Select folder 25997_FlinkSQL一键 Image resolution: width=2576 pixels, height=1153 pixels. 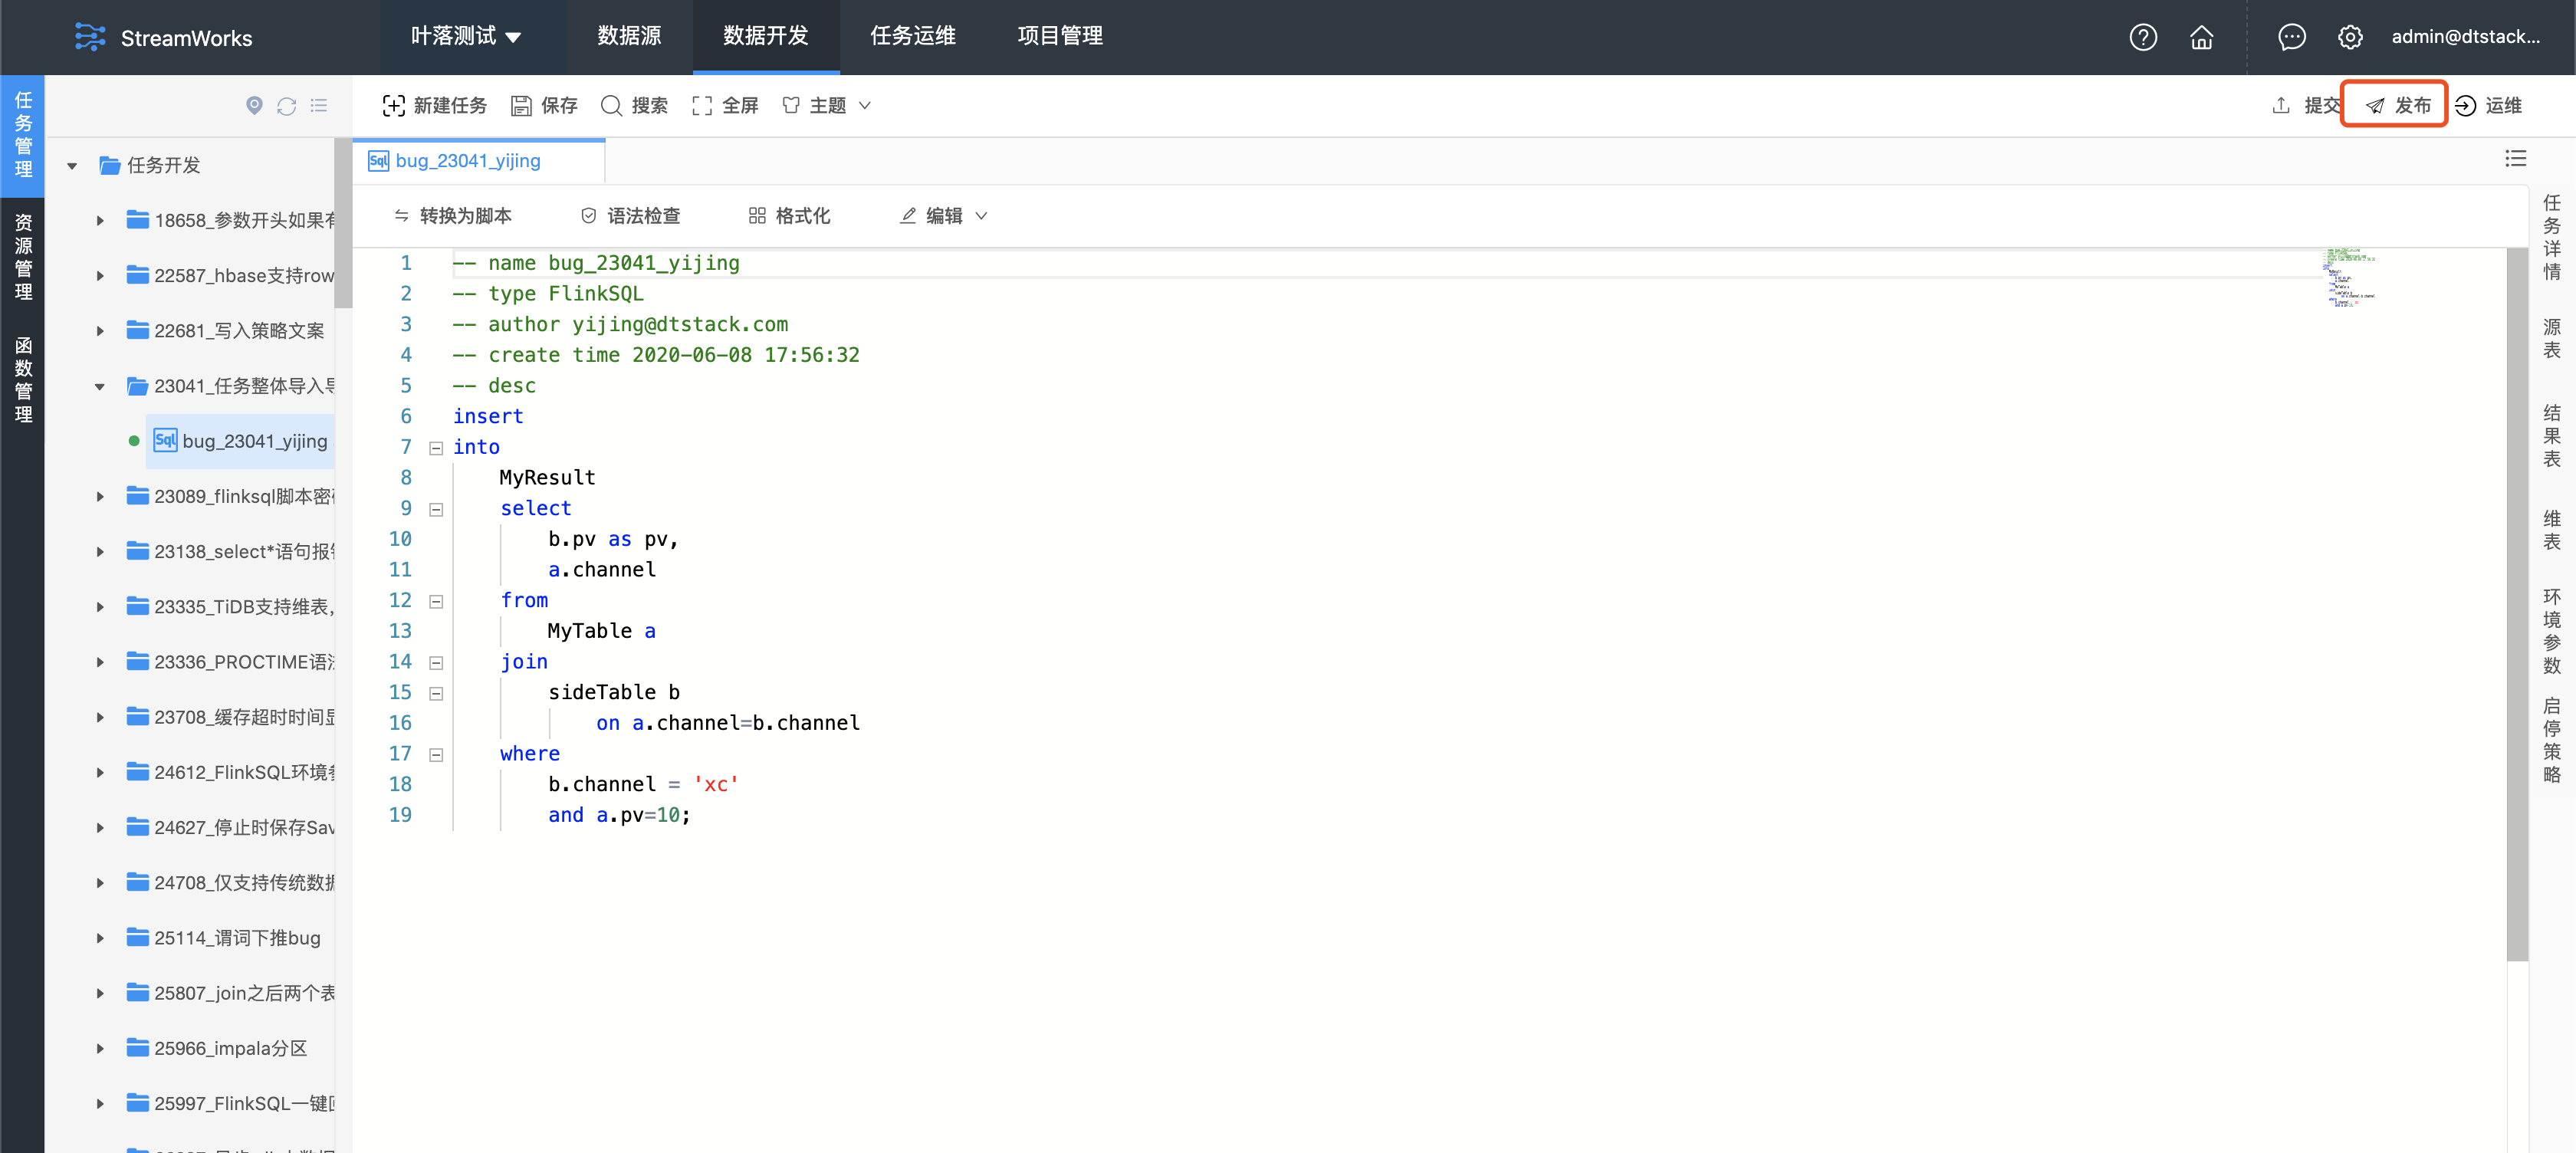click(231, 1103)
